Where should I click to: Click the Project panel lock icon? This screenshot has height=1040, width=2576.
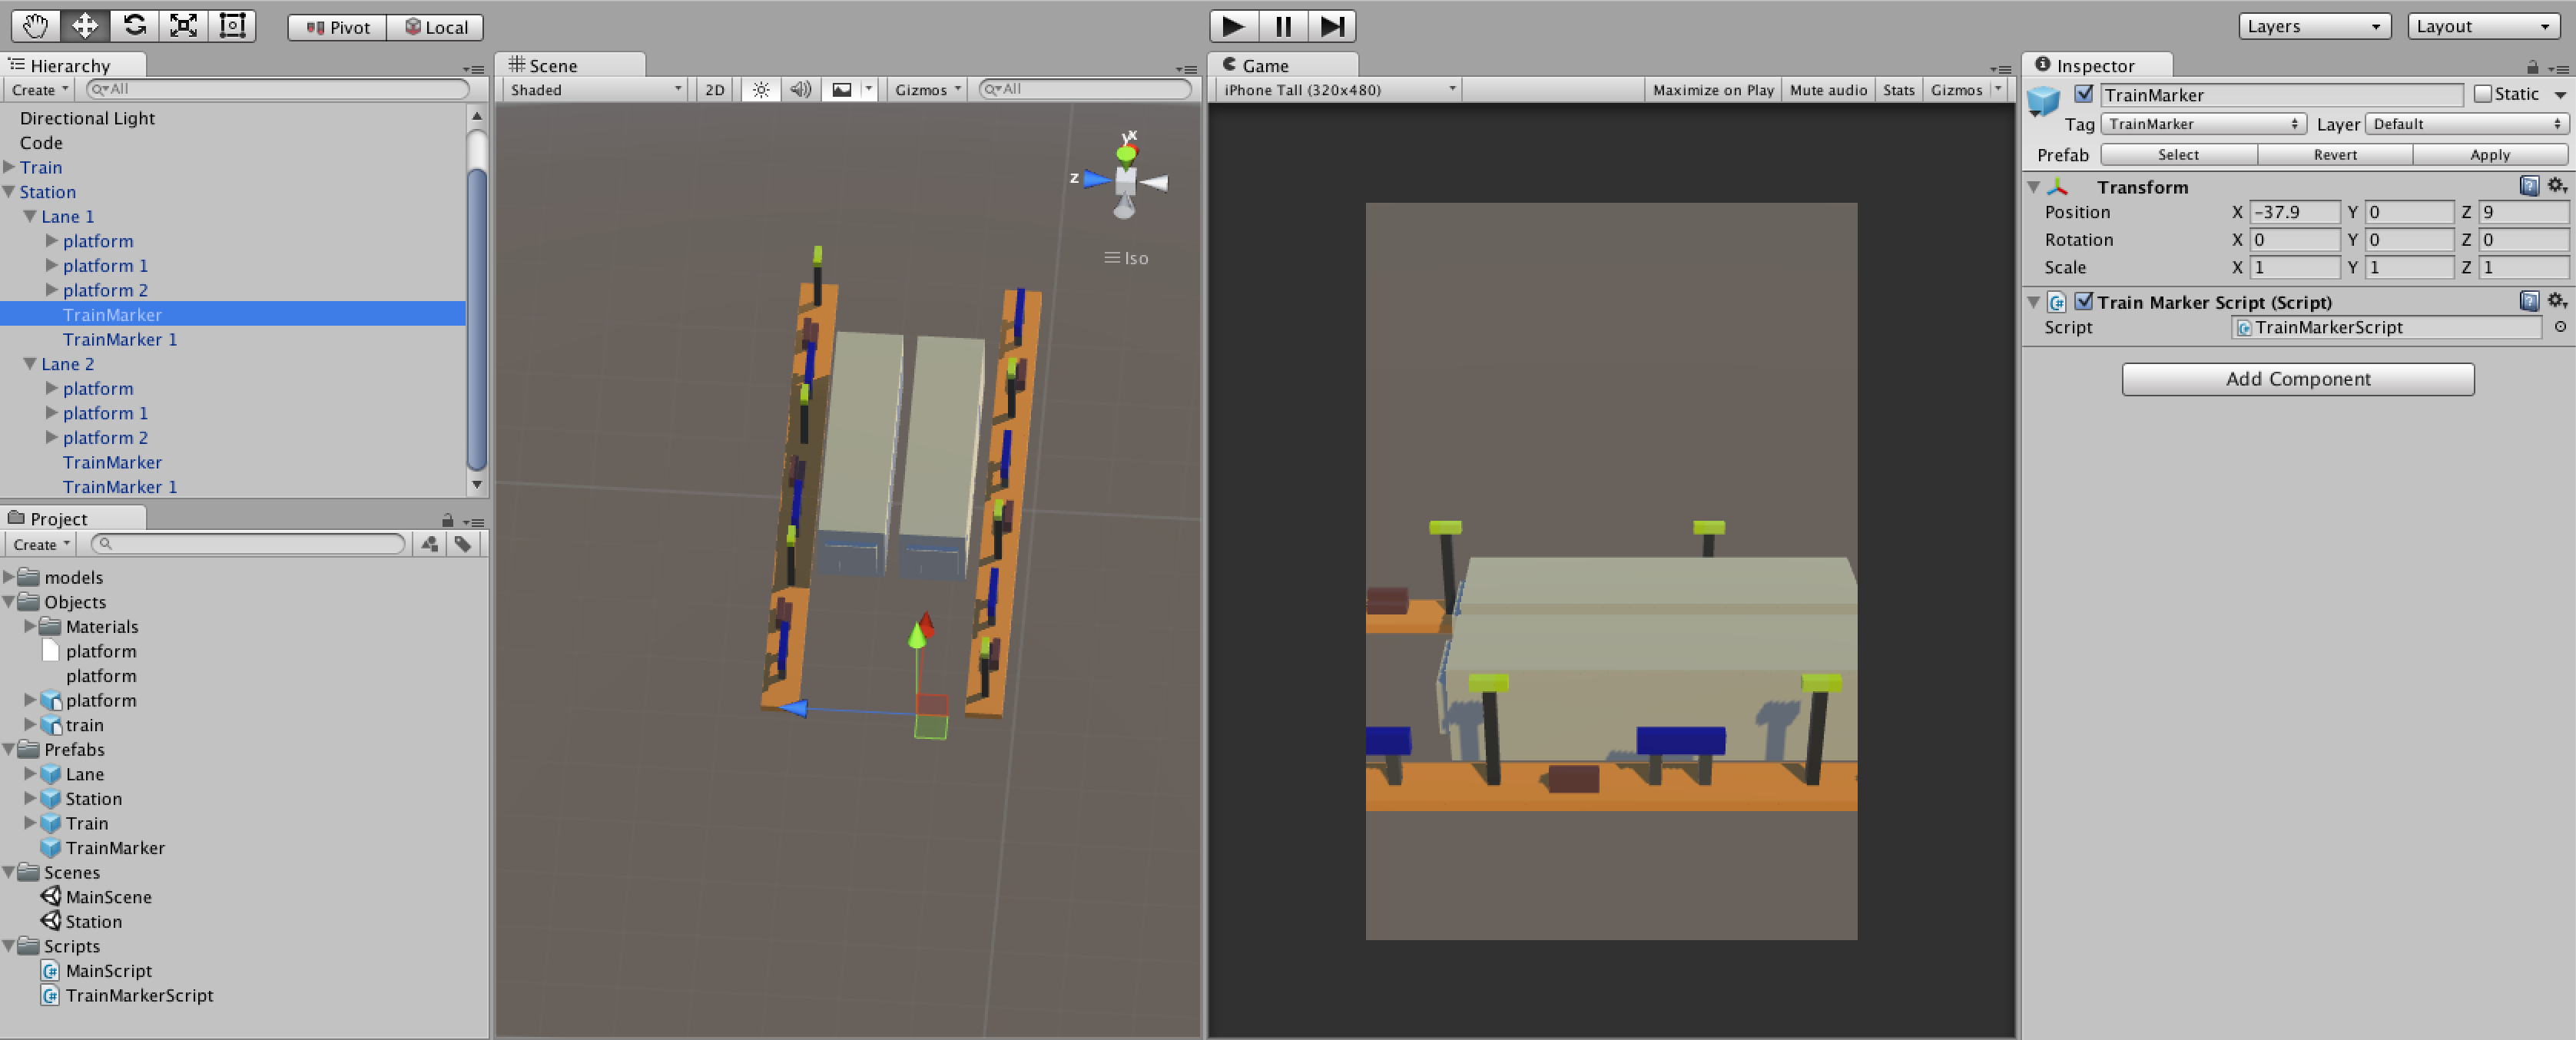pos(447,520)
